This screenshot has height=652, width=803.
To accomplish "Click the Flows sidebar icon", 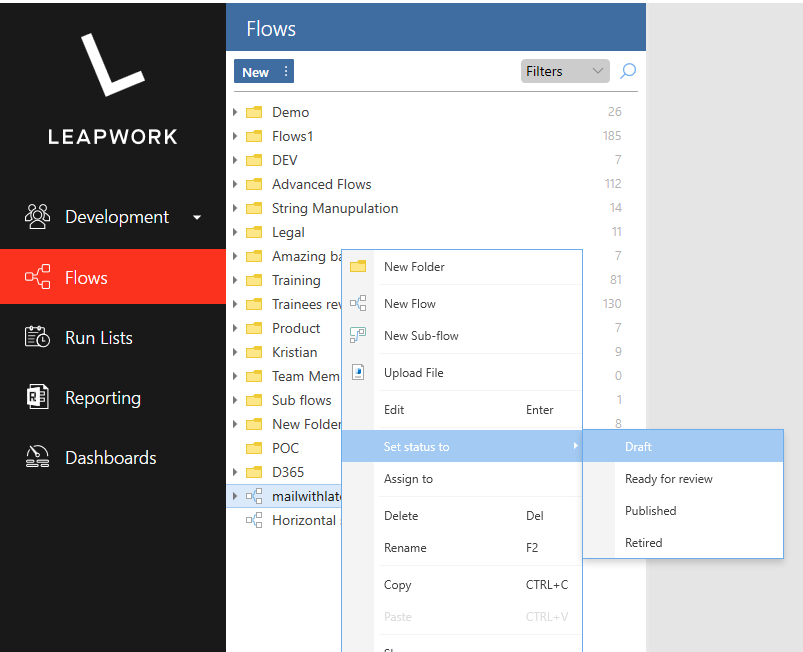I will (37, 277).
